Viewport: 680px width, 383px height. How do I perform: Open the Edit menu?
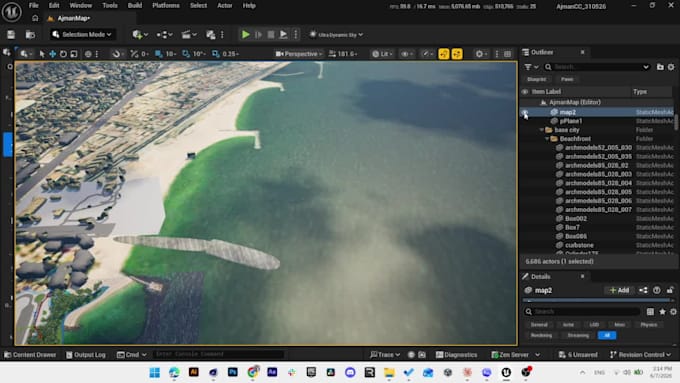coord(54,6)
